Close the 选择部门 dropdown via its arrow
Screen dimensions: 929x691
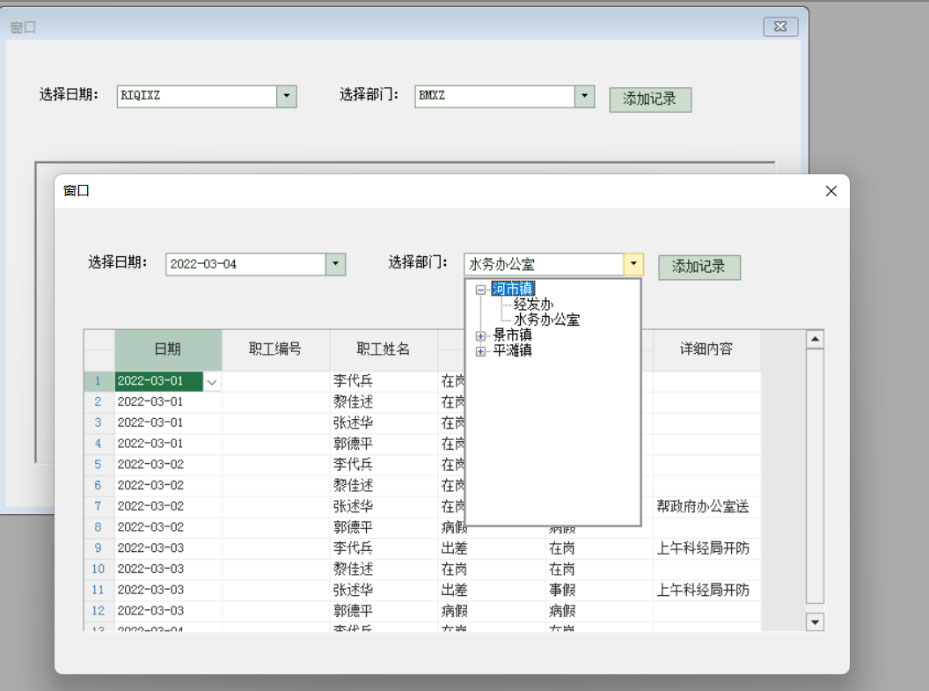pyautogui.click(x=634, y=265)
